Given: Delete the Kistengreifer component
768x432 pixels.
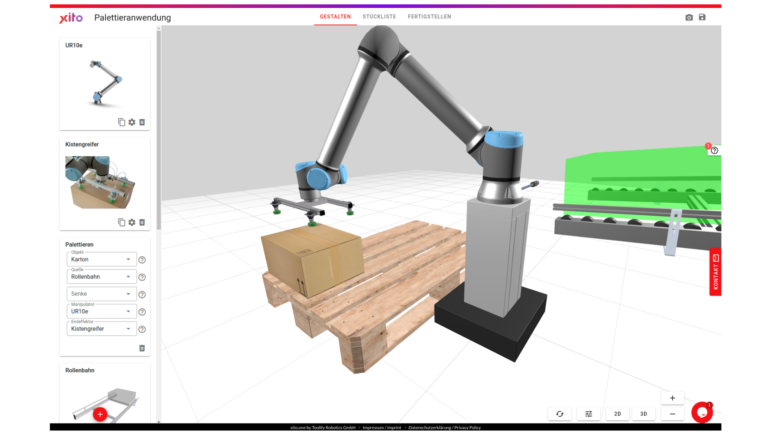Looking at the screenshot, I should tap(142, 222).
